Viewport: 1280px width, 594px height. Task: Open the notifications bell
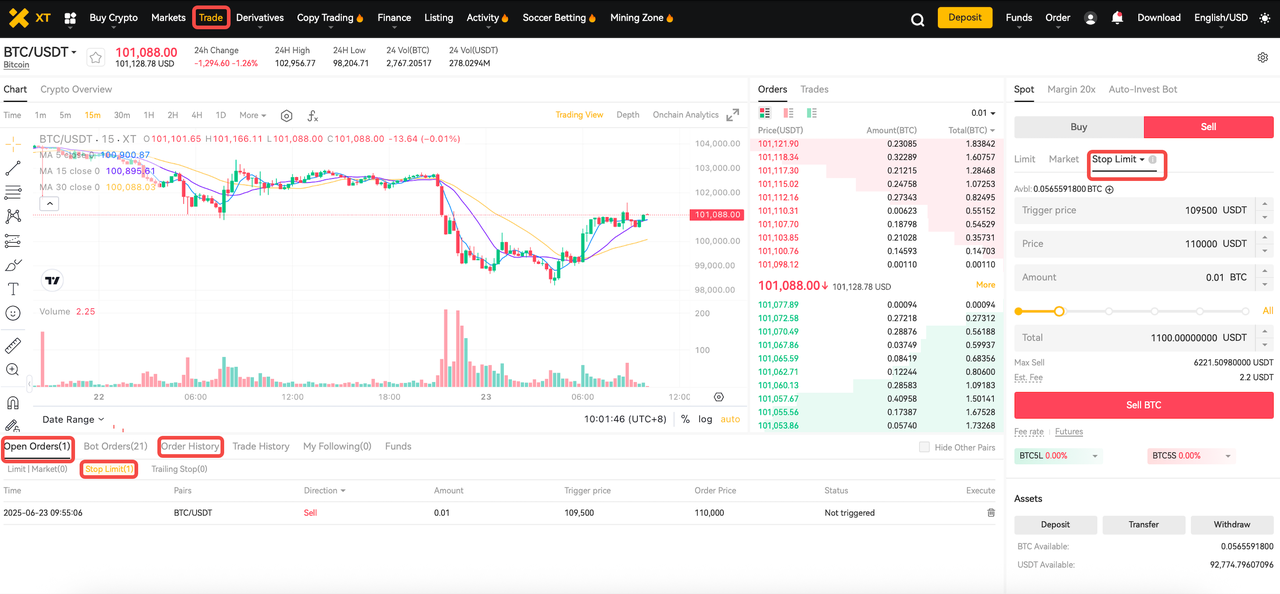pos(1117,18)
